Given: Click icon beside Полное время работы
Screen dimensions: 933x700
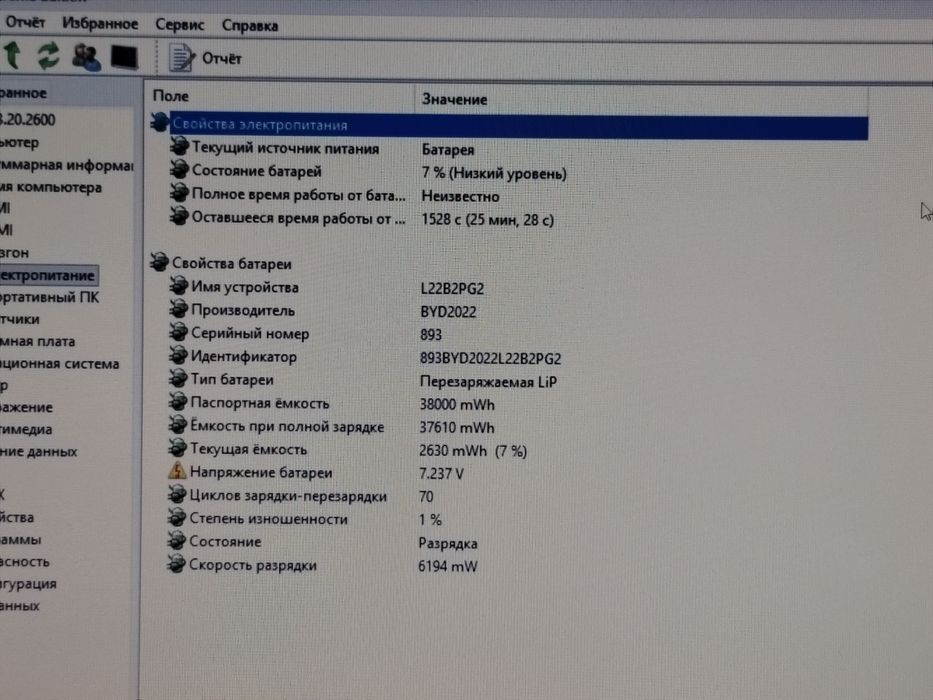Looking at the screenshot, I should [179, 192].
